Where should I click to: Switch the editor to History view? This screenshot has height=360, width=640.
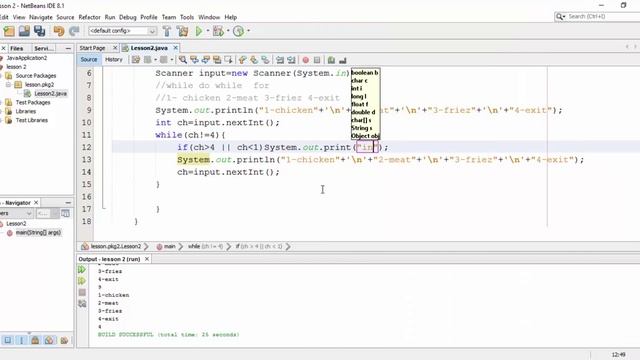(114, 60)
